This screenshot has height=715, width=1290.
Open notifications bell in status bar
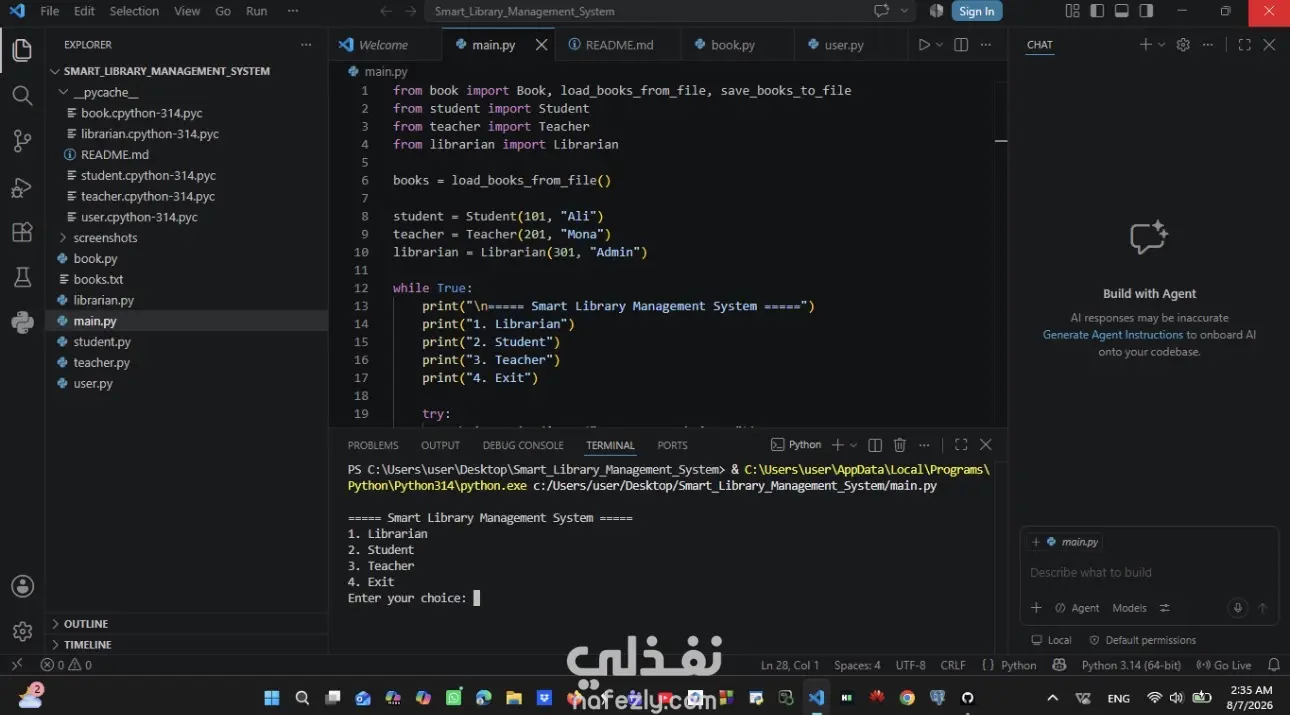pos(1274,665)
